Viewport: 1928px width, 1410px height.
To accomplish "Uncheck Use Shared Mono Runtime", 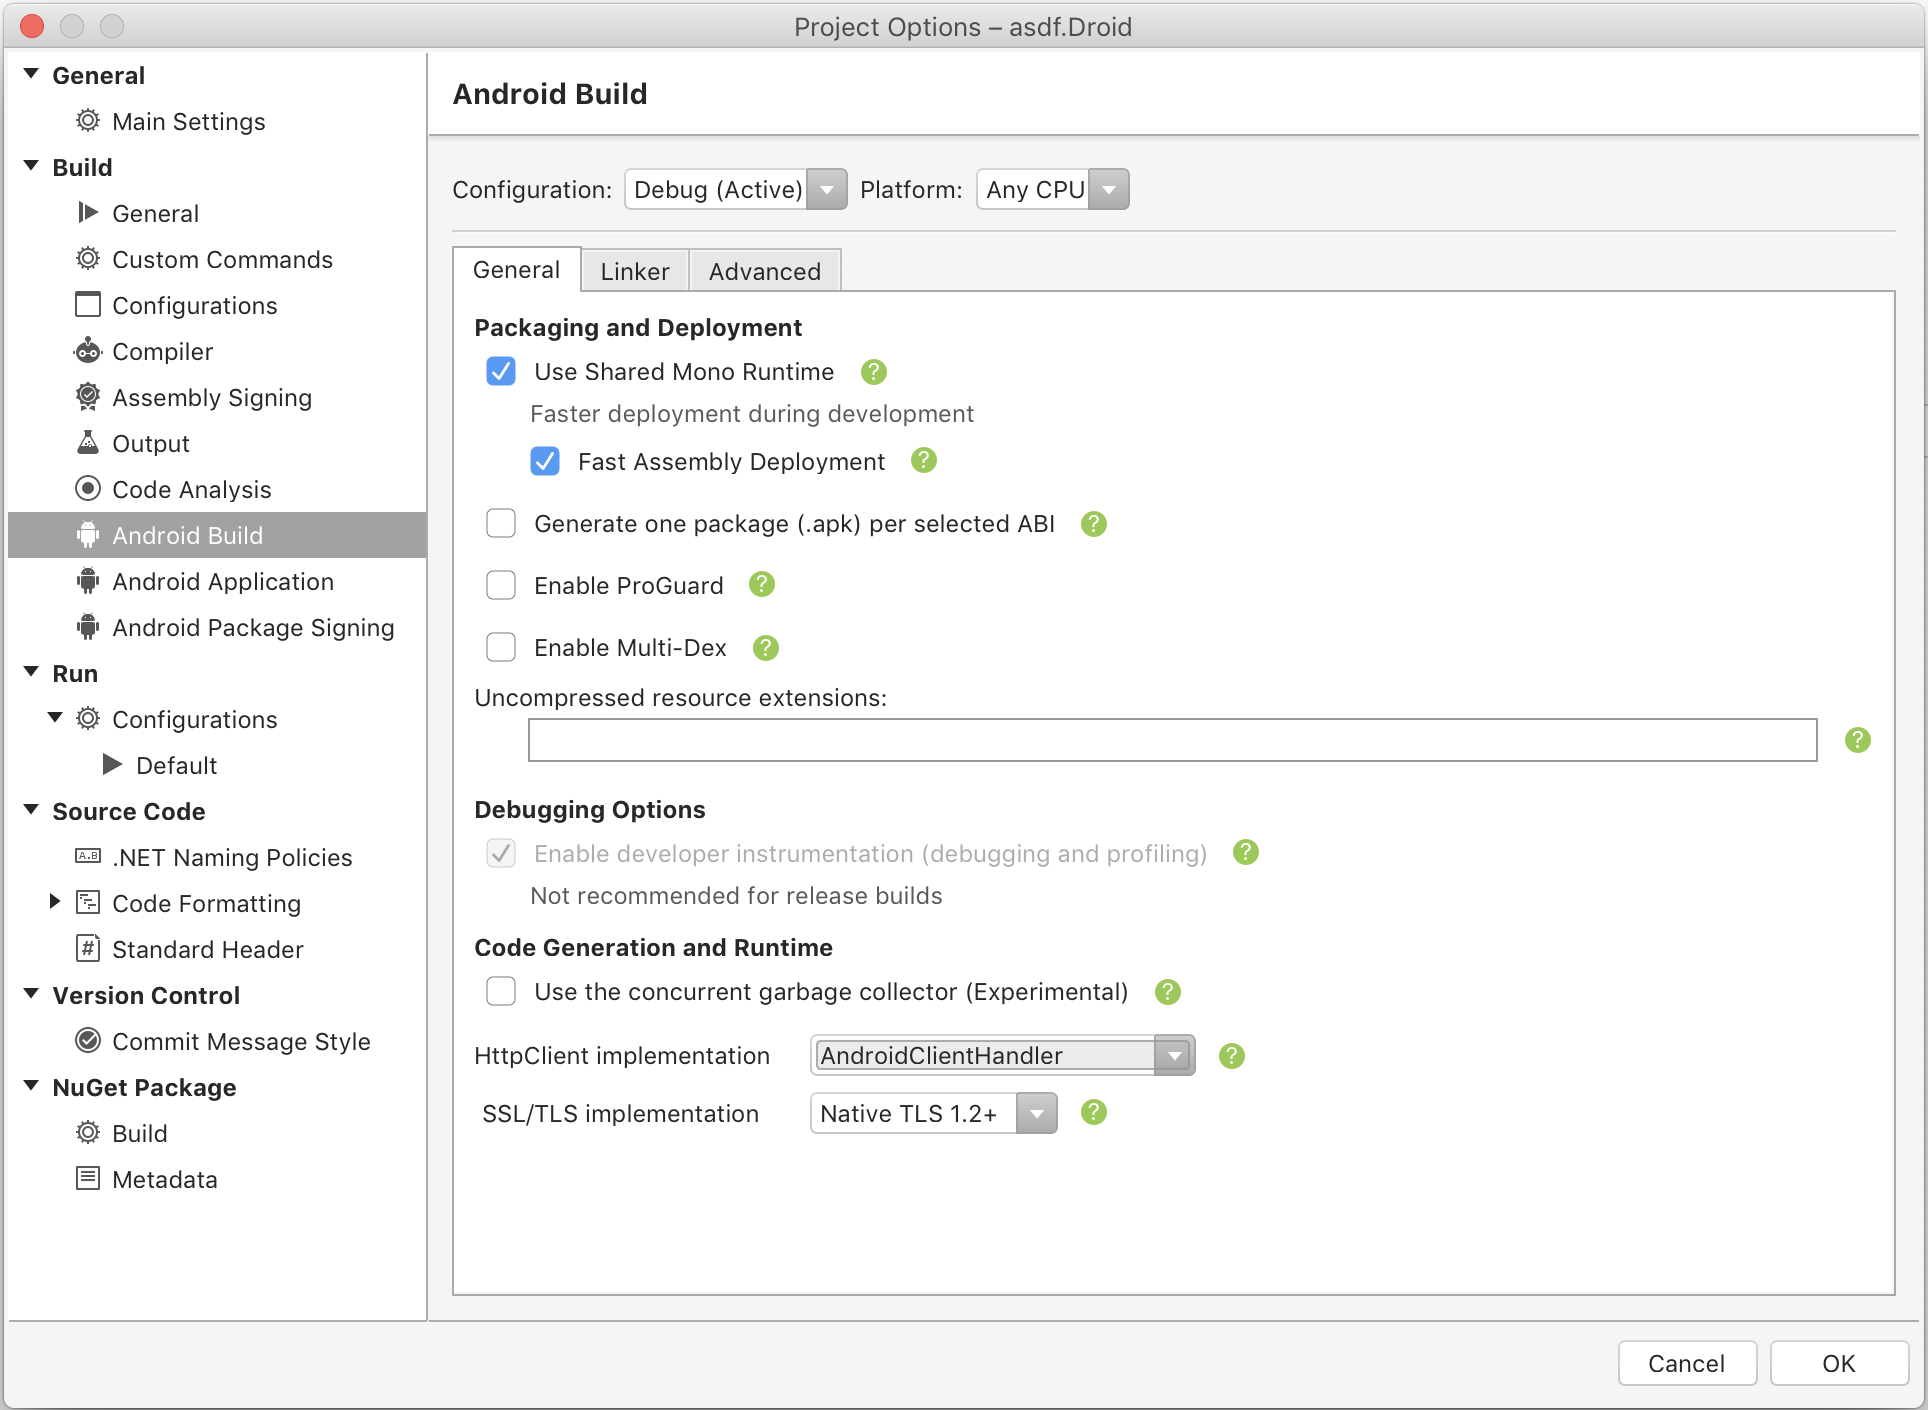I will coord(501,372).
